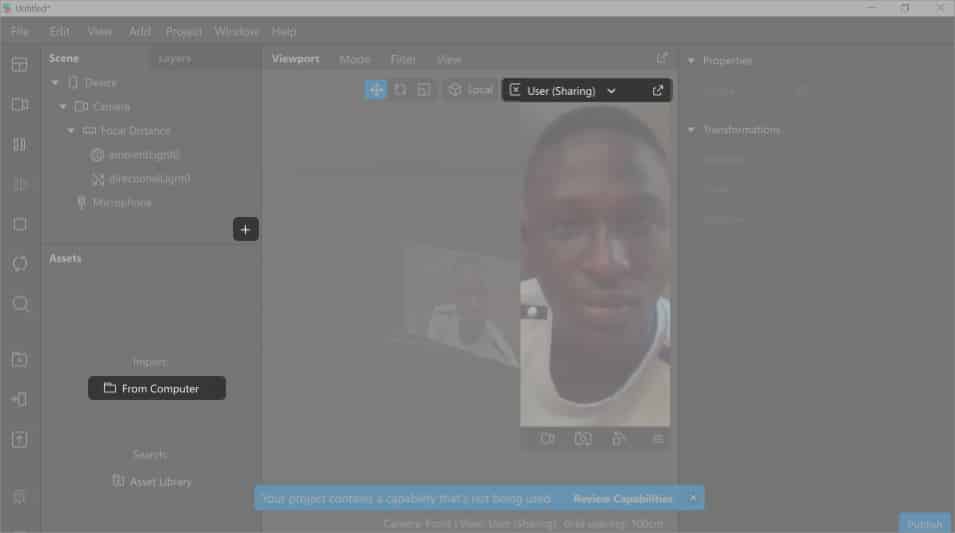Pop out the simulator preview window
Image resolution: width=955 pixels, height=533 pixels.
click(x=658, y=90)
